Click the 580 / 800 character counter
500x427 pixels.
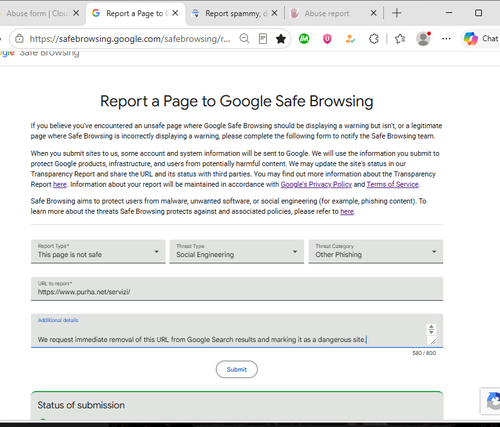pyautogui.click(x=424, y=353)
